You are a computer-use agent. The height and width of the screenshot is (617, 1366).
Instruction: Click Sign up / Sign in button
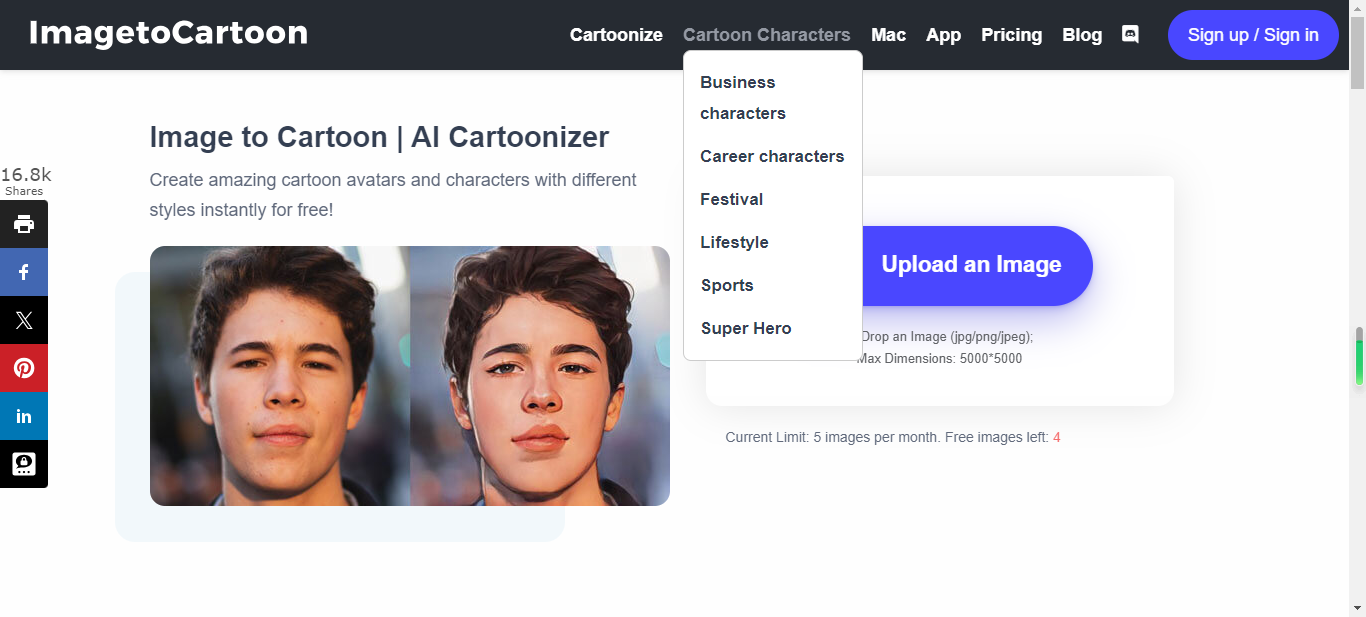1253,35
